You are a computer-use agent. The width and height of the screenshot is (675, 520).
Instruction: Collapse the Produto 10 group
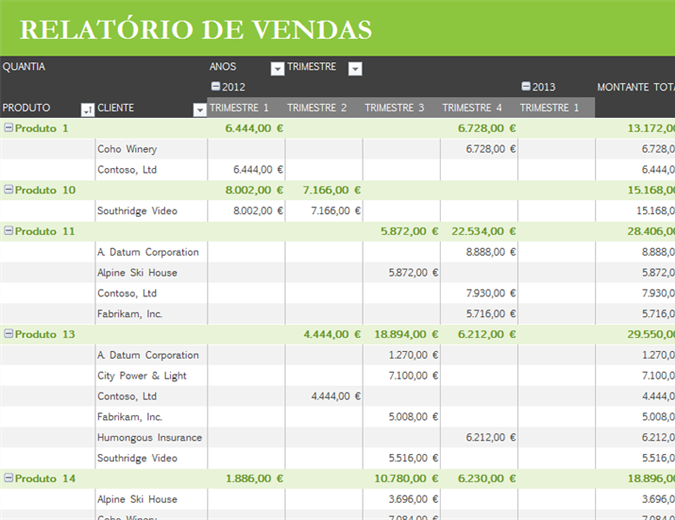point(9,189)
